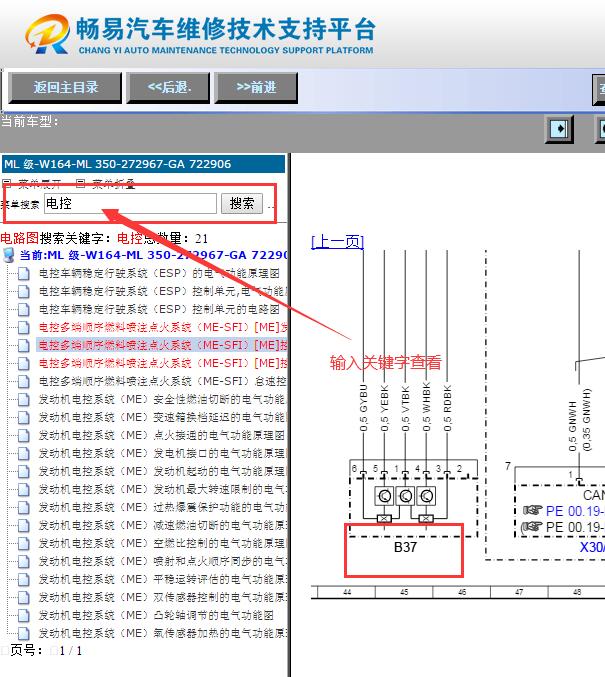Image resolution: width=605 pixels, height=677 pixels.
Task: Click the page number 1 / 1 indicator
Action: [x=71, y=651]
